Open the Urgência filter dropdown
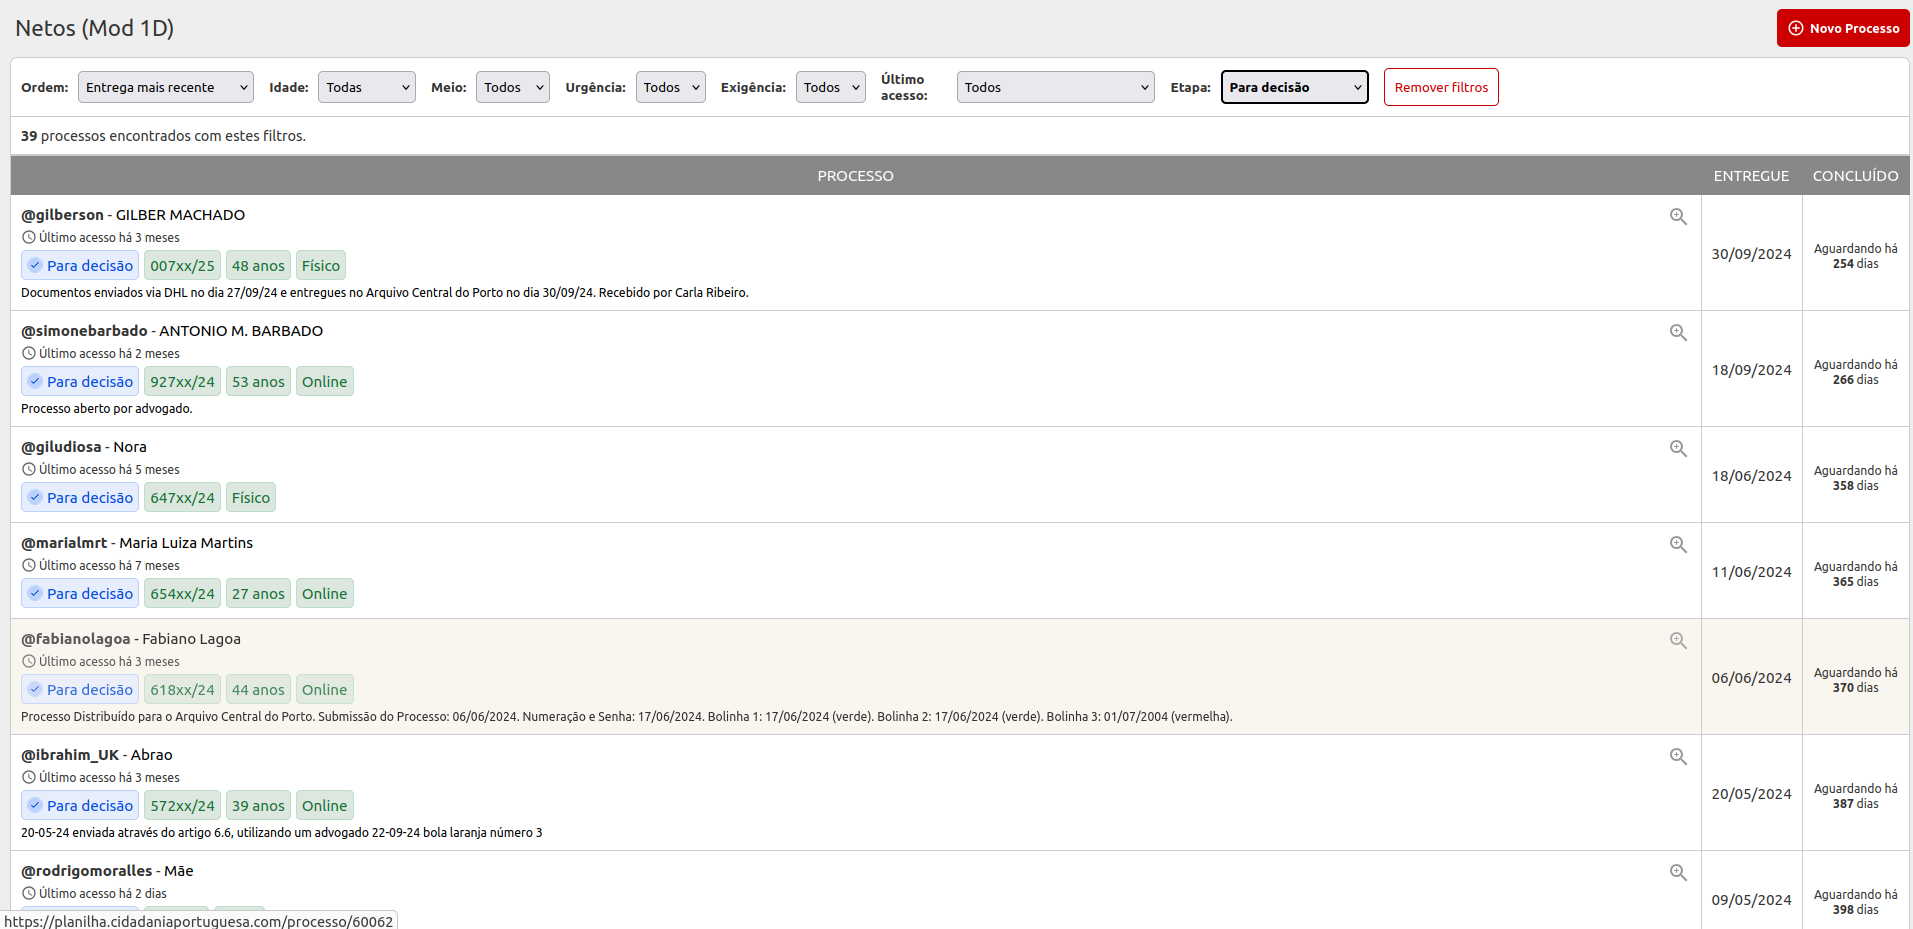The image size is (1913, 929). 670,88
